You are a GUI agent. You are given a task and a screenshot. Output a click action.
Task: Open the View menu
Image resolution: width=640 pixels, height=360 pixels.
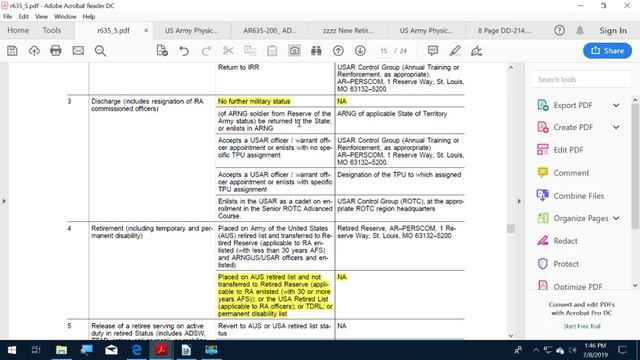[41, 17]
